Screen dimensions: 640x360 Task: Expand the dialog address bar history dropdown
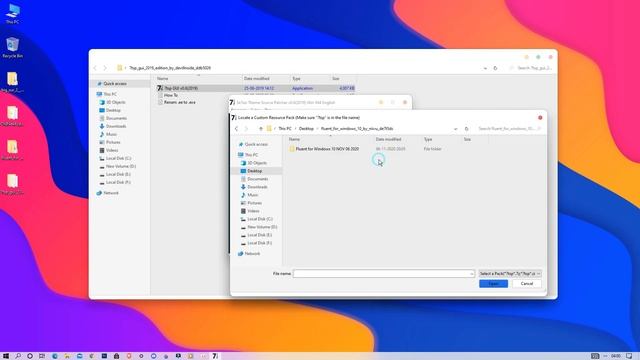(456, 129)
